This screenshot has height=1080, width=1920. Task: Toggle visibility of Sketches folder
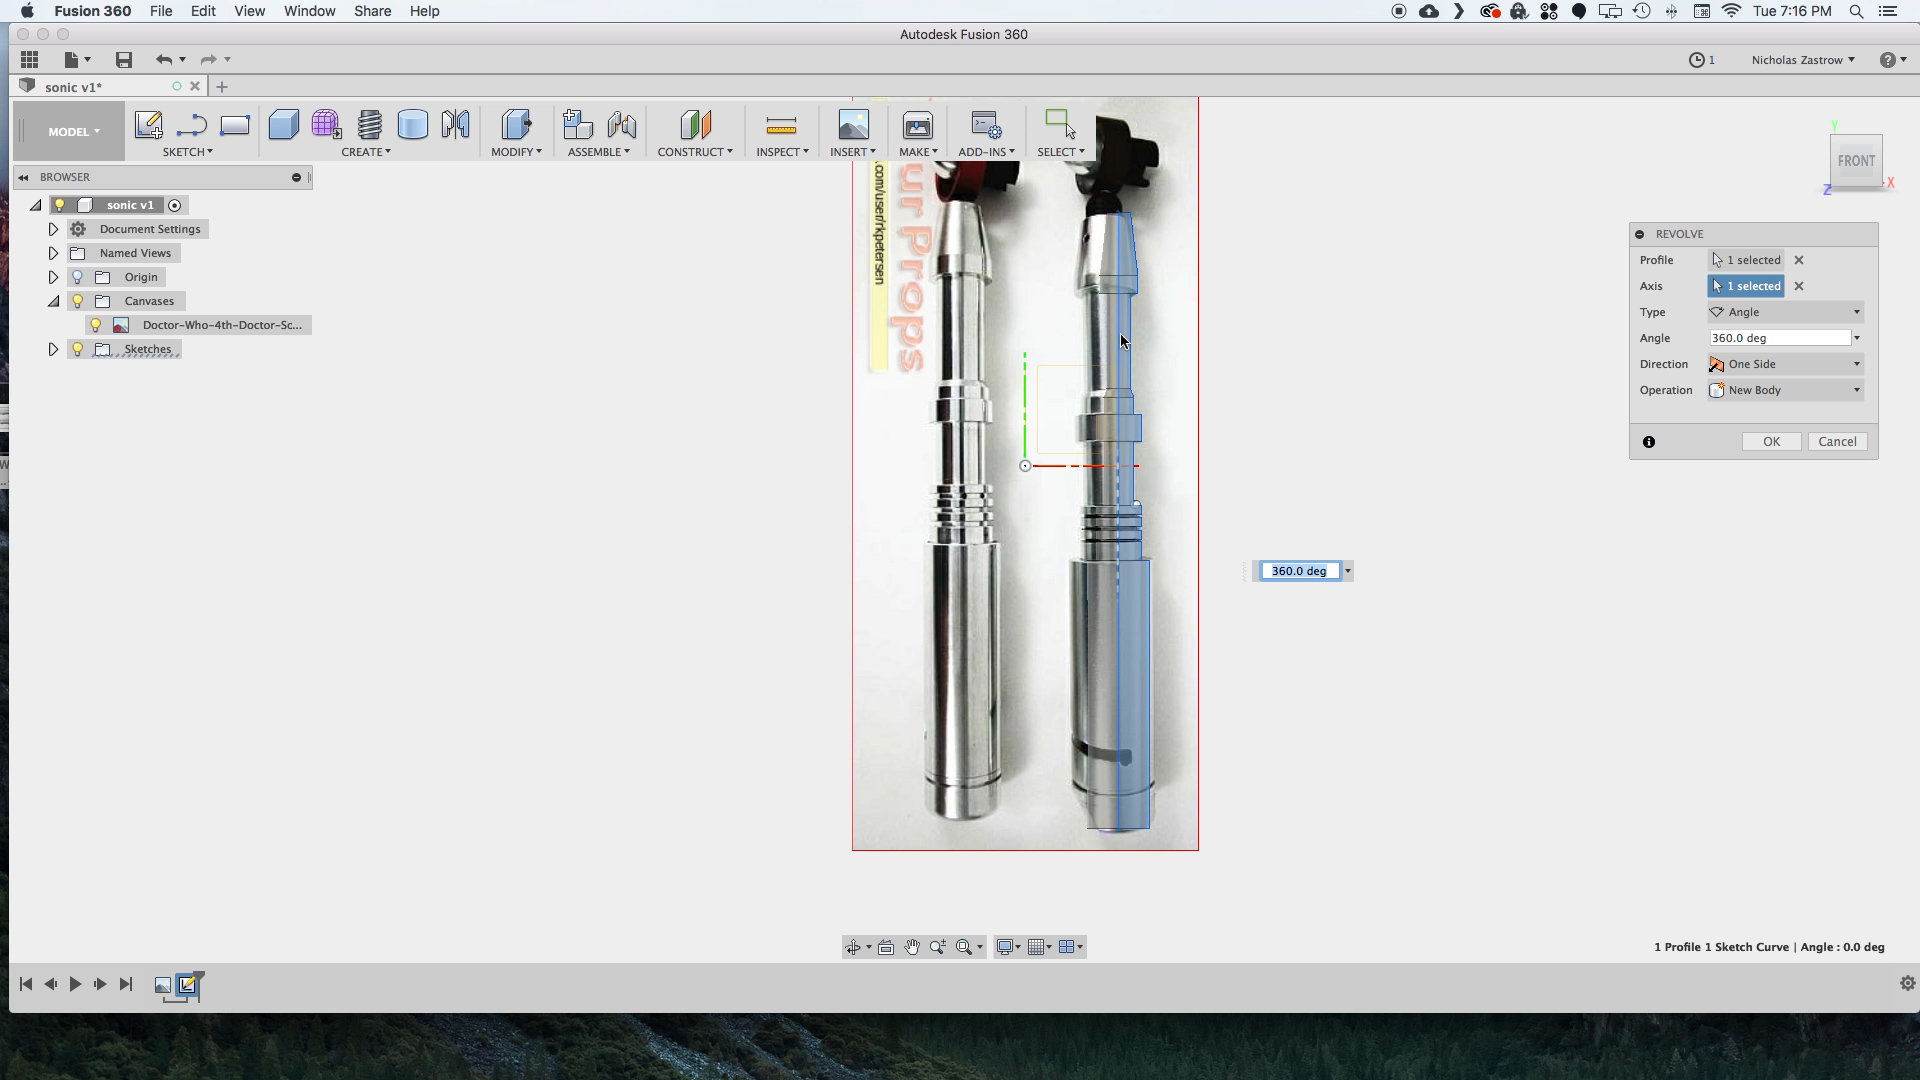click(78, 348)
